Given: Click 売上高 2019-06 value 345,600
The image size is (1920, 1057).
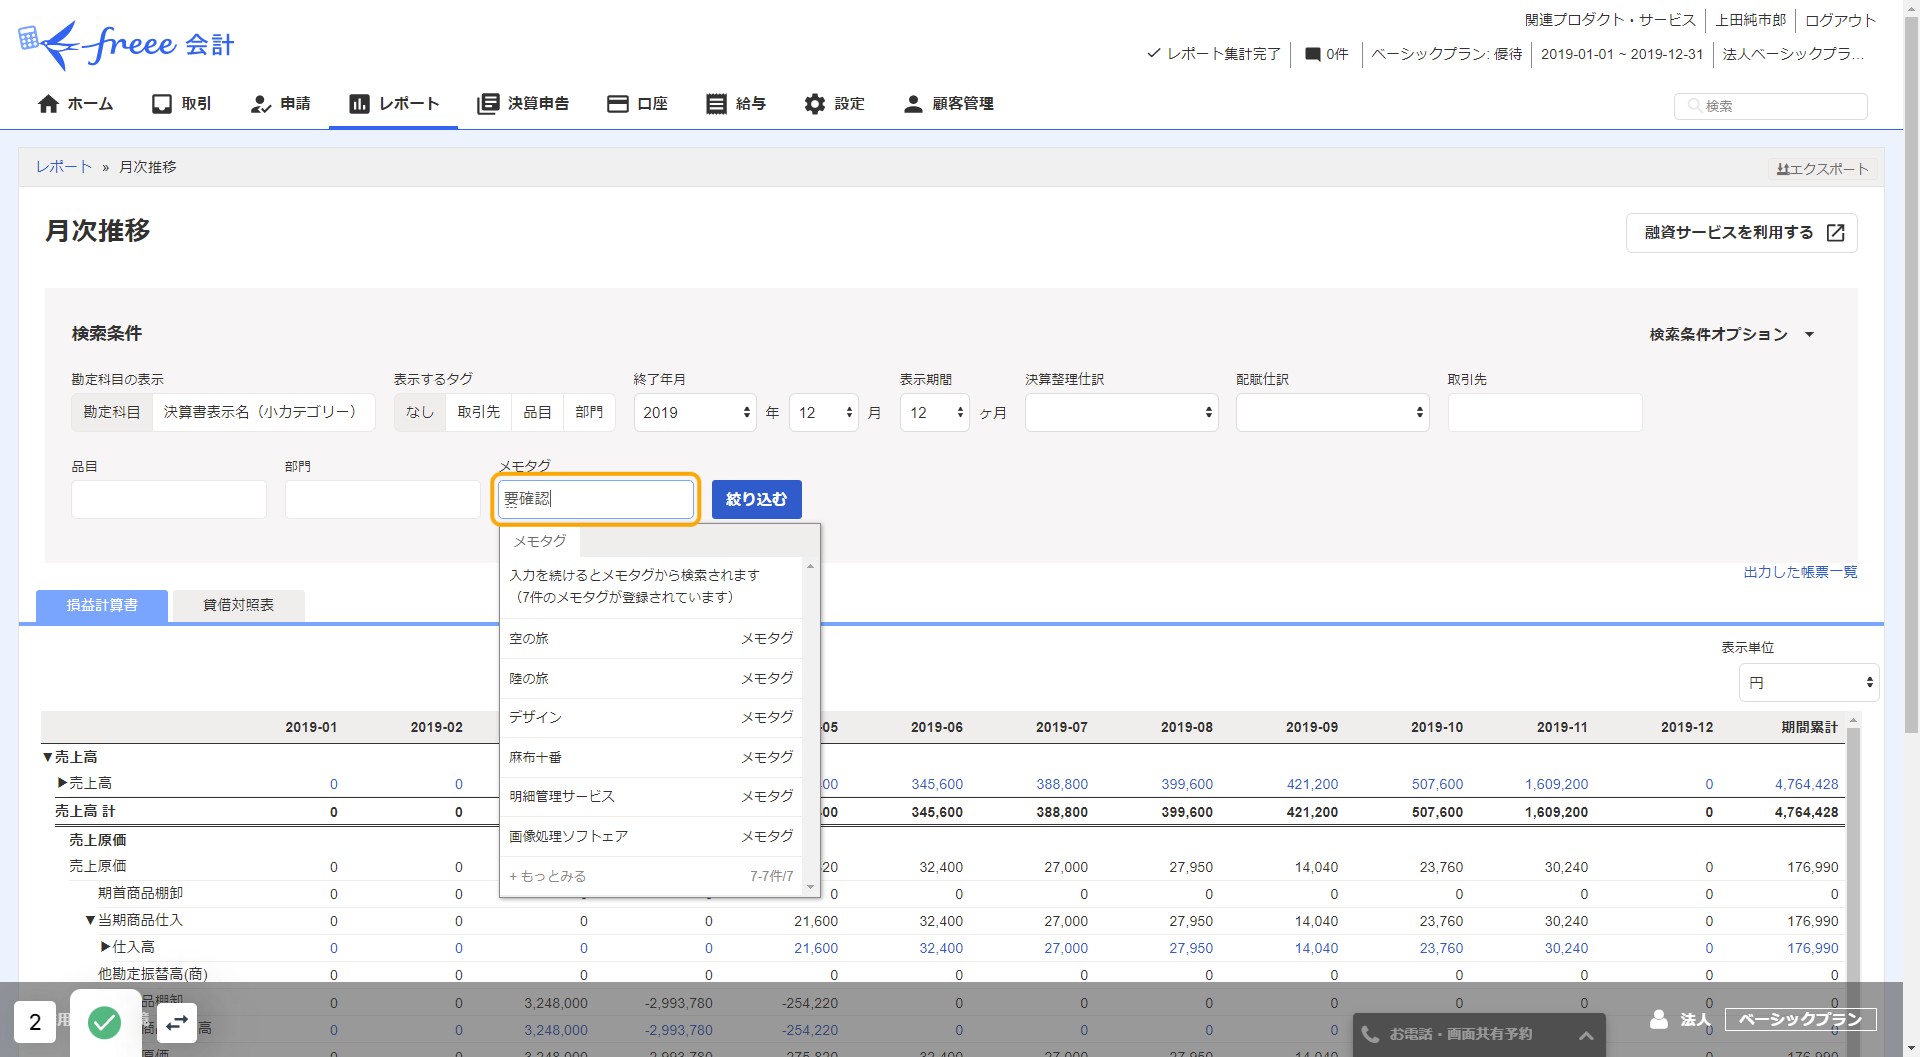Looking at the screenshot, I should tap(937, 784).
